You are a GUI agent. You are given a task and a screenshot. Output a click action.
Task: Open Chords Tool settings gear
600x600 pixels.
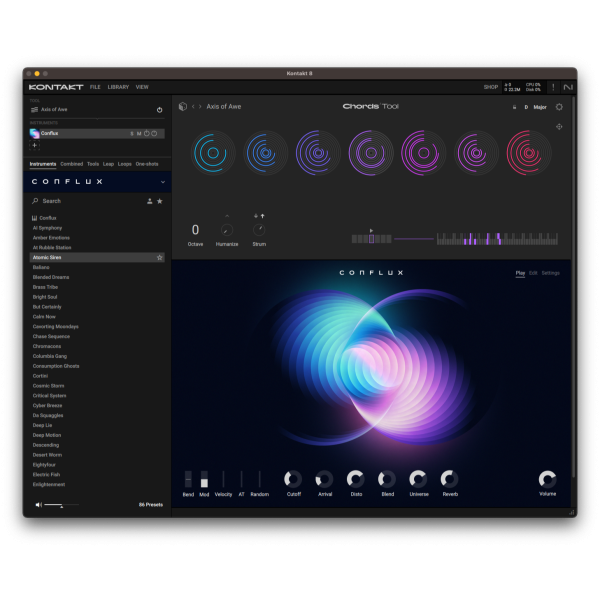point(559,107)
